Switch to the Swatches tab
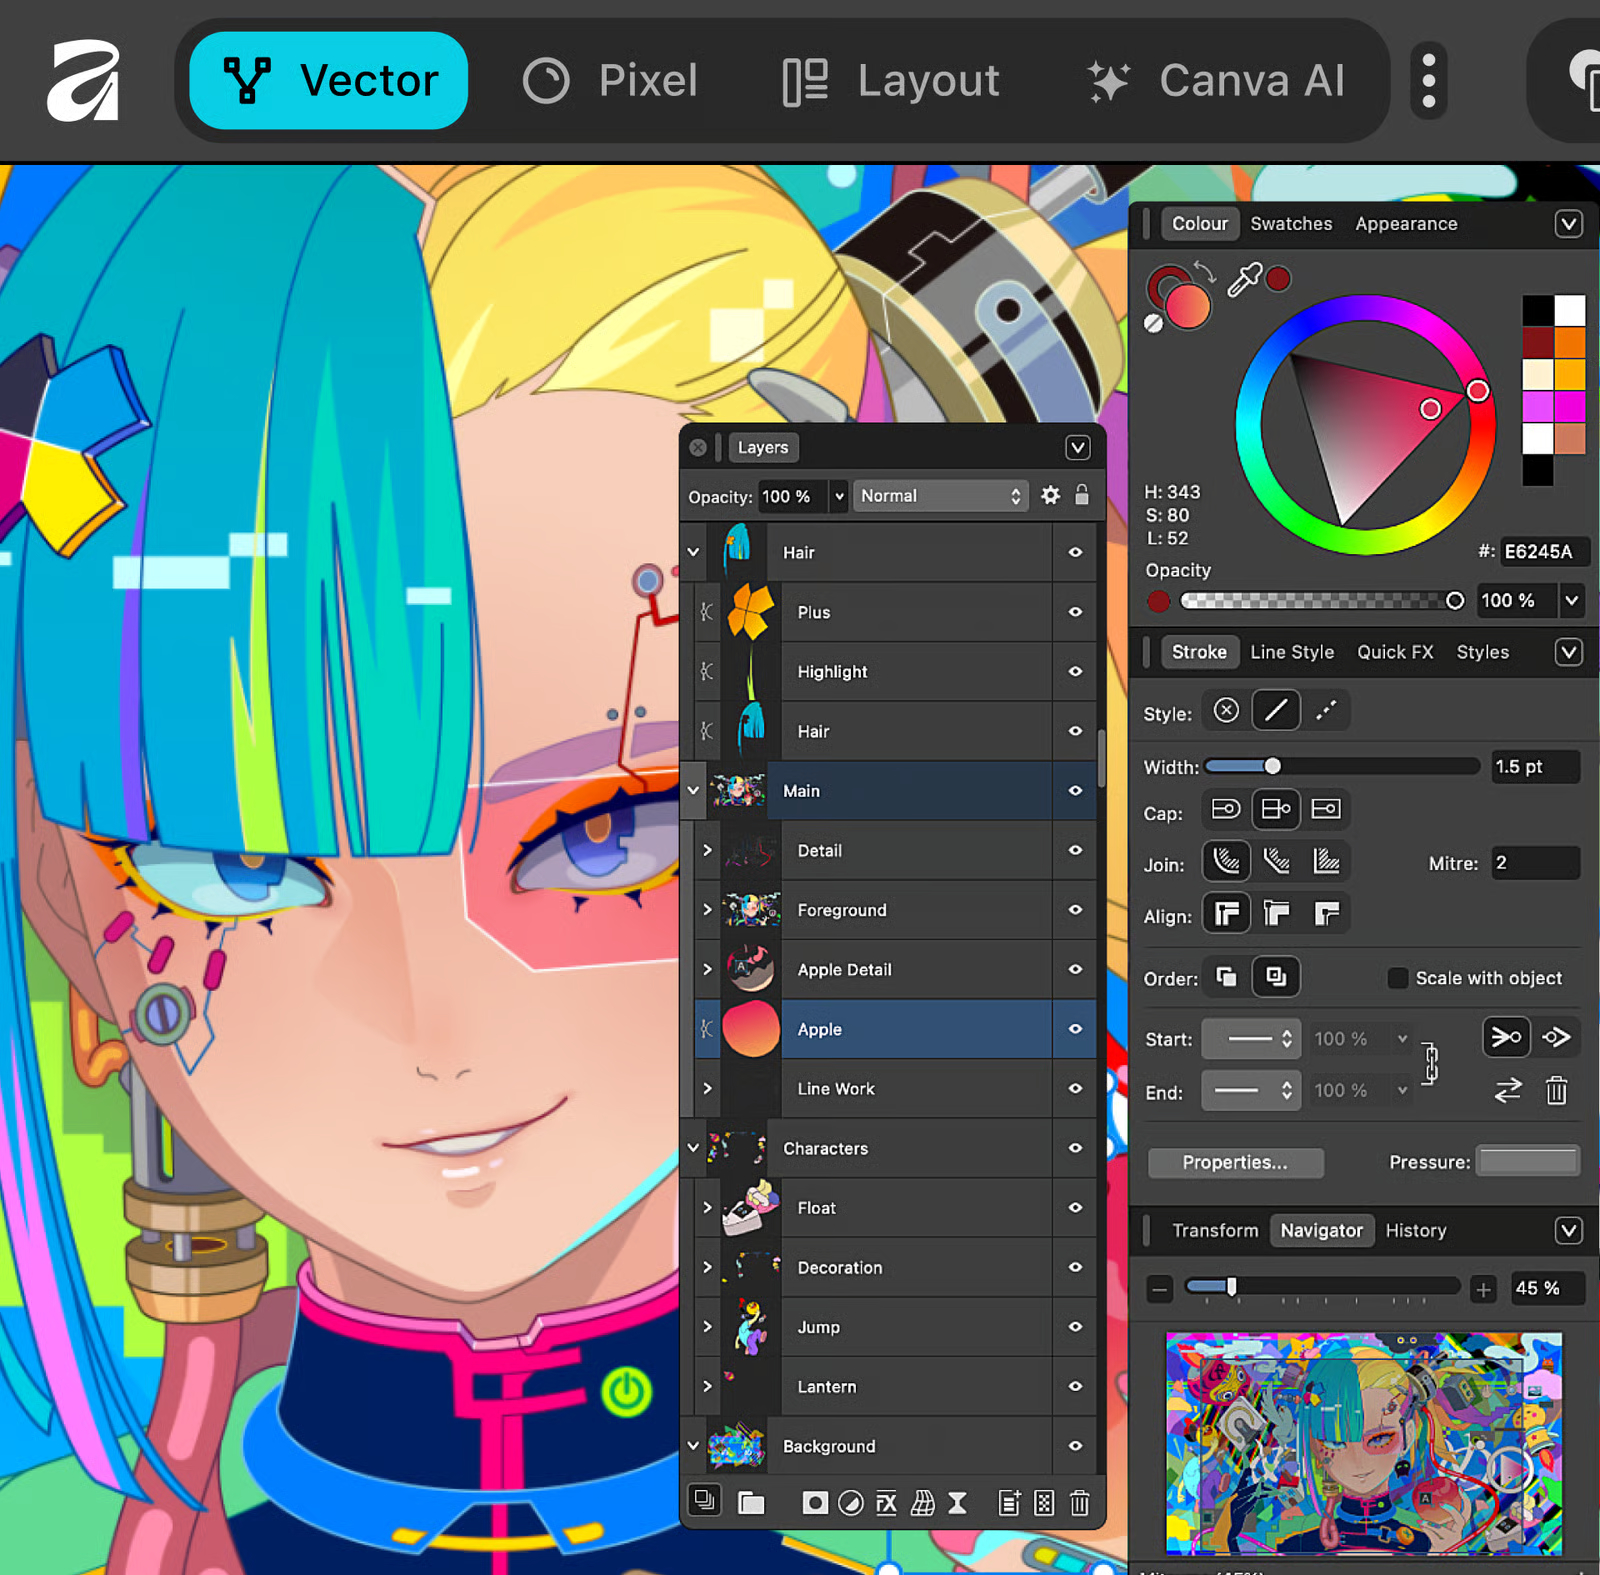 click(1291, 224)
